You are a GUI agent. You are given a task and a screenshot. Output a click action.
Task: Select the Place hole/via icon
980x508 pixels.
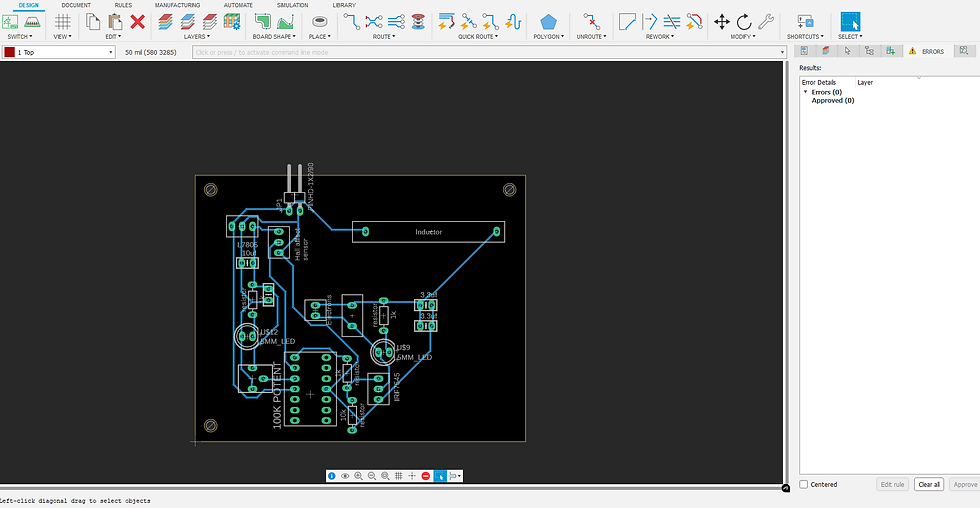pyautogui.click(x=320, y=21)
